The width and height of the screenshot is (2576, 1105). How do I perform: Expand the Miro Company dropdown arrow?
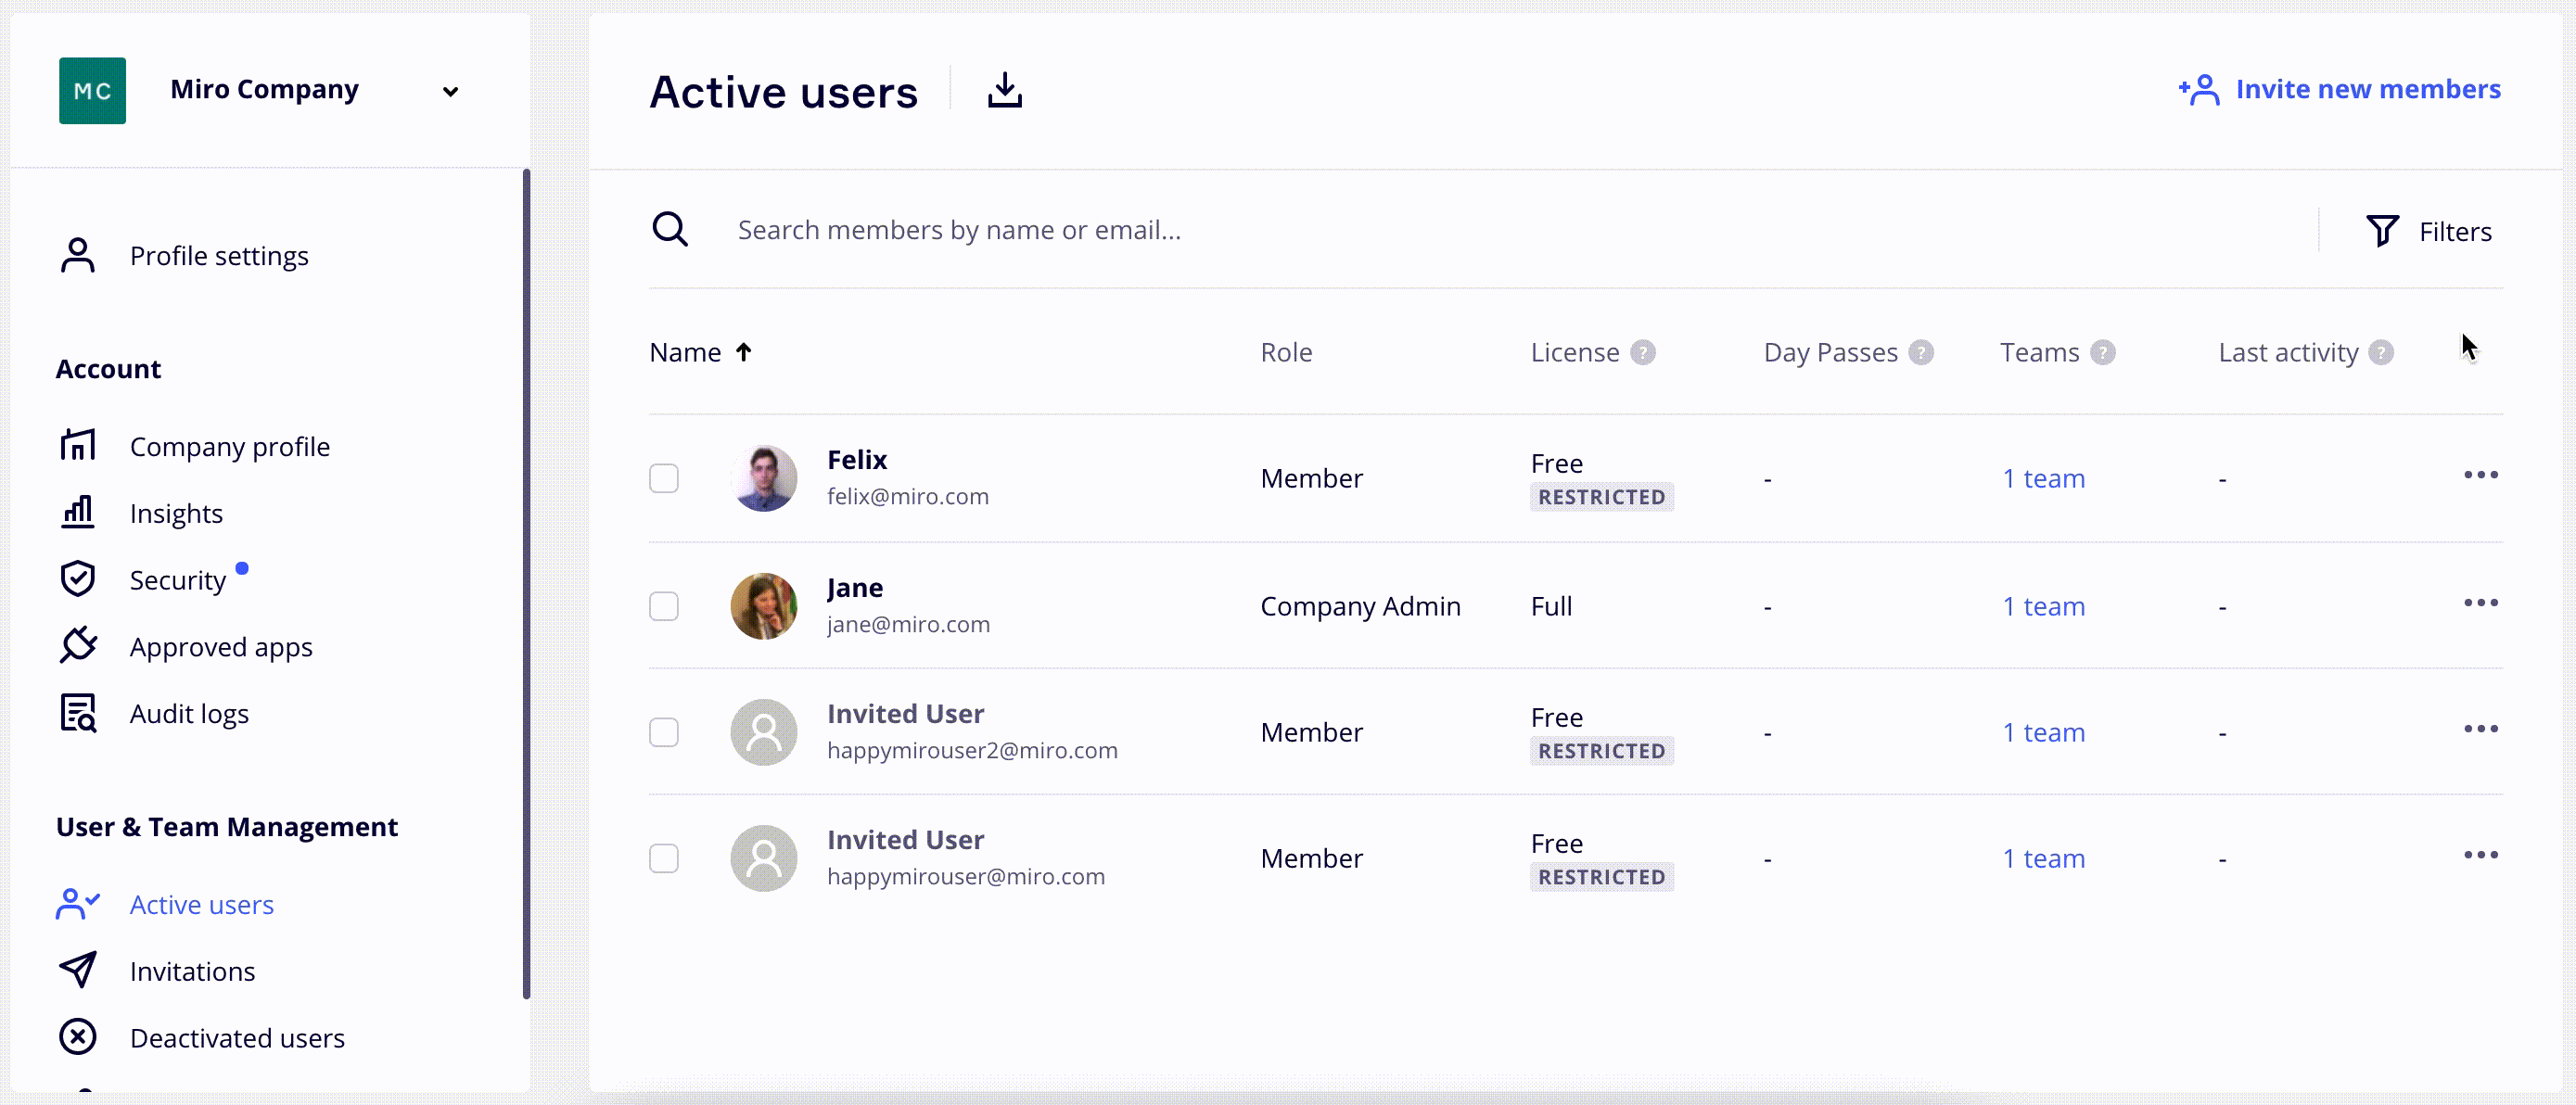pyautogui.click(x=450, y=91)
